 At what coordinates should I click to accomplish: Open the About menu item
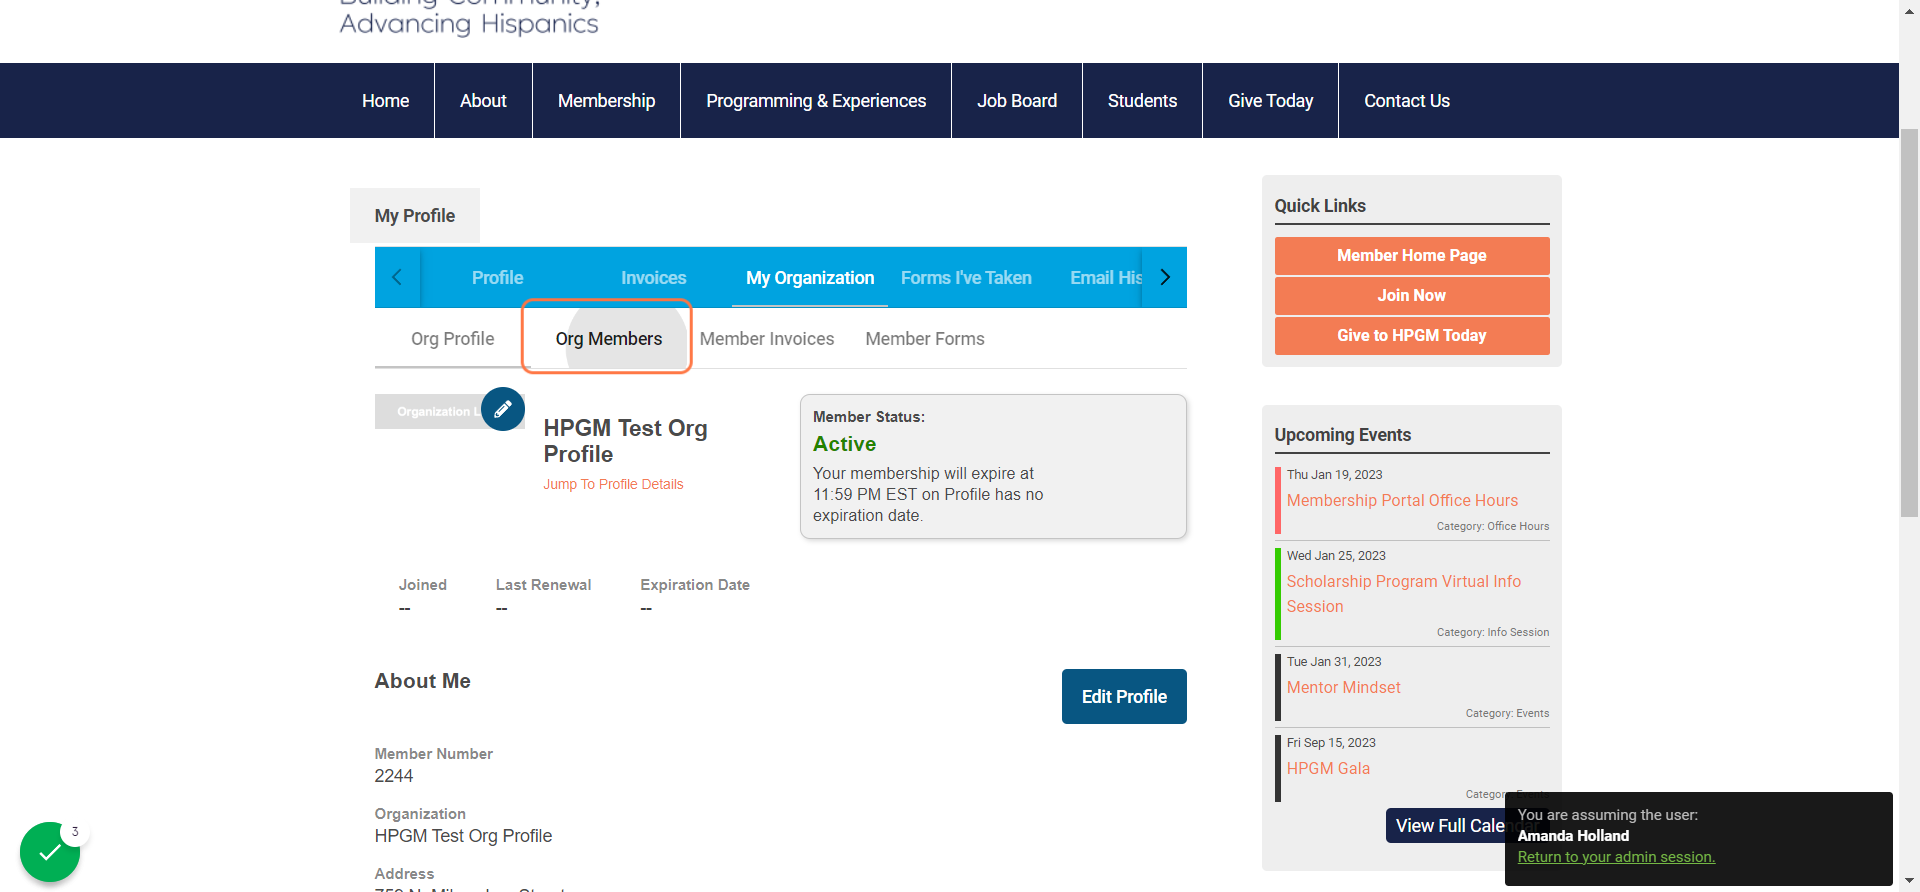click(x=483, y=101)
